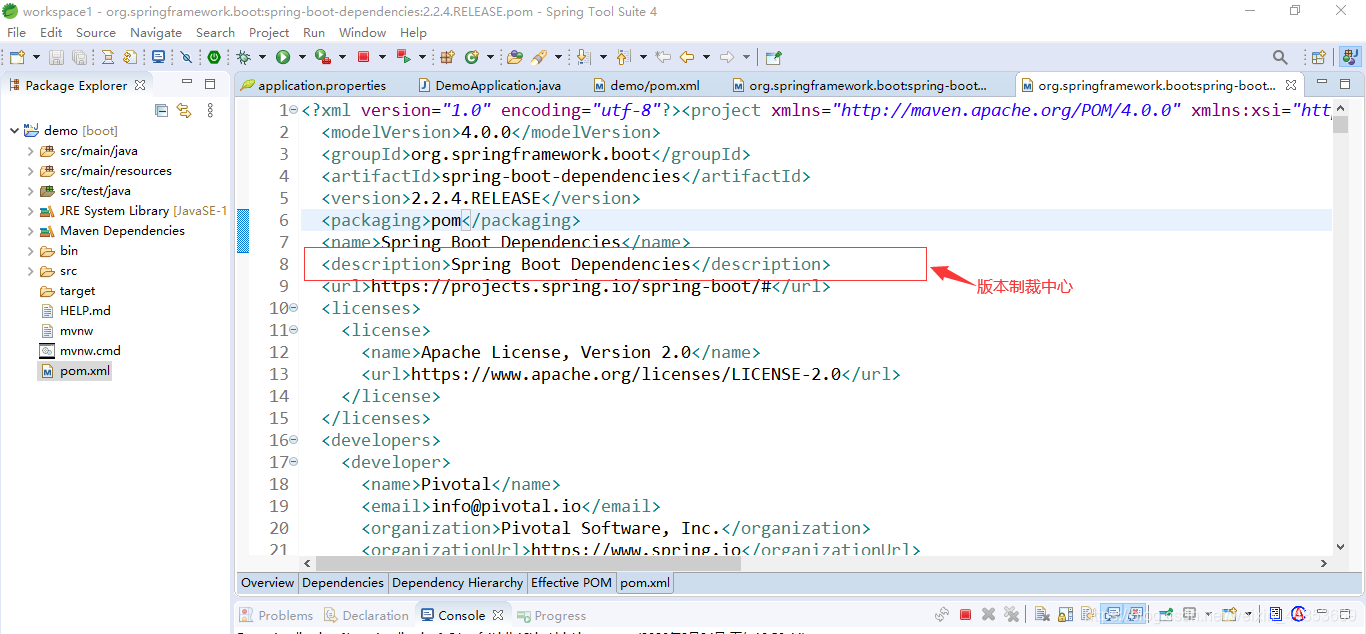Image resolution: width=1366 pixels, height=634 pixels.
Task: Open the Dependency Hierarchy tab
Action: (x=457, y=582)
